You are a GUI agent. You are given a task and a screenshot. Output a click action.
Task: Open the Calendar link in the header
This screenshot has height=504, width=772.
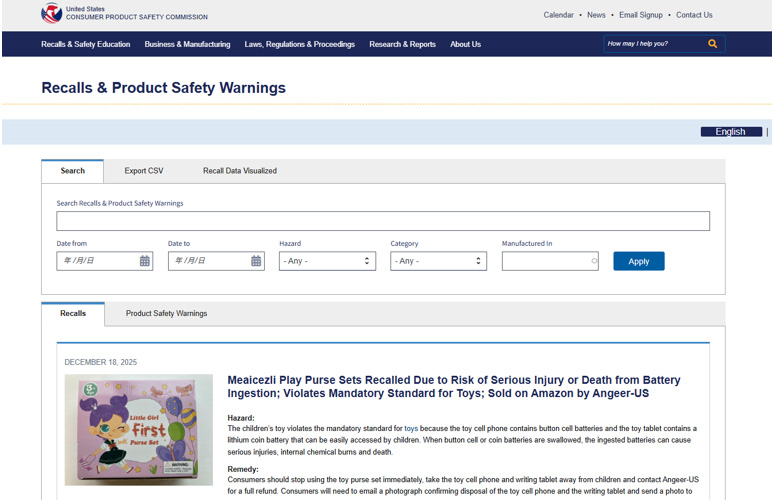558,15
